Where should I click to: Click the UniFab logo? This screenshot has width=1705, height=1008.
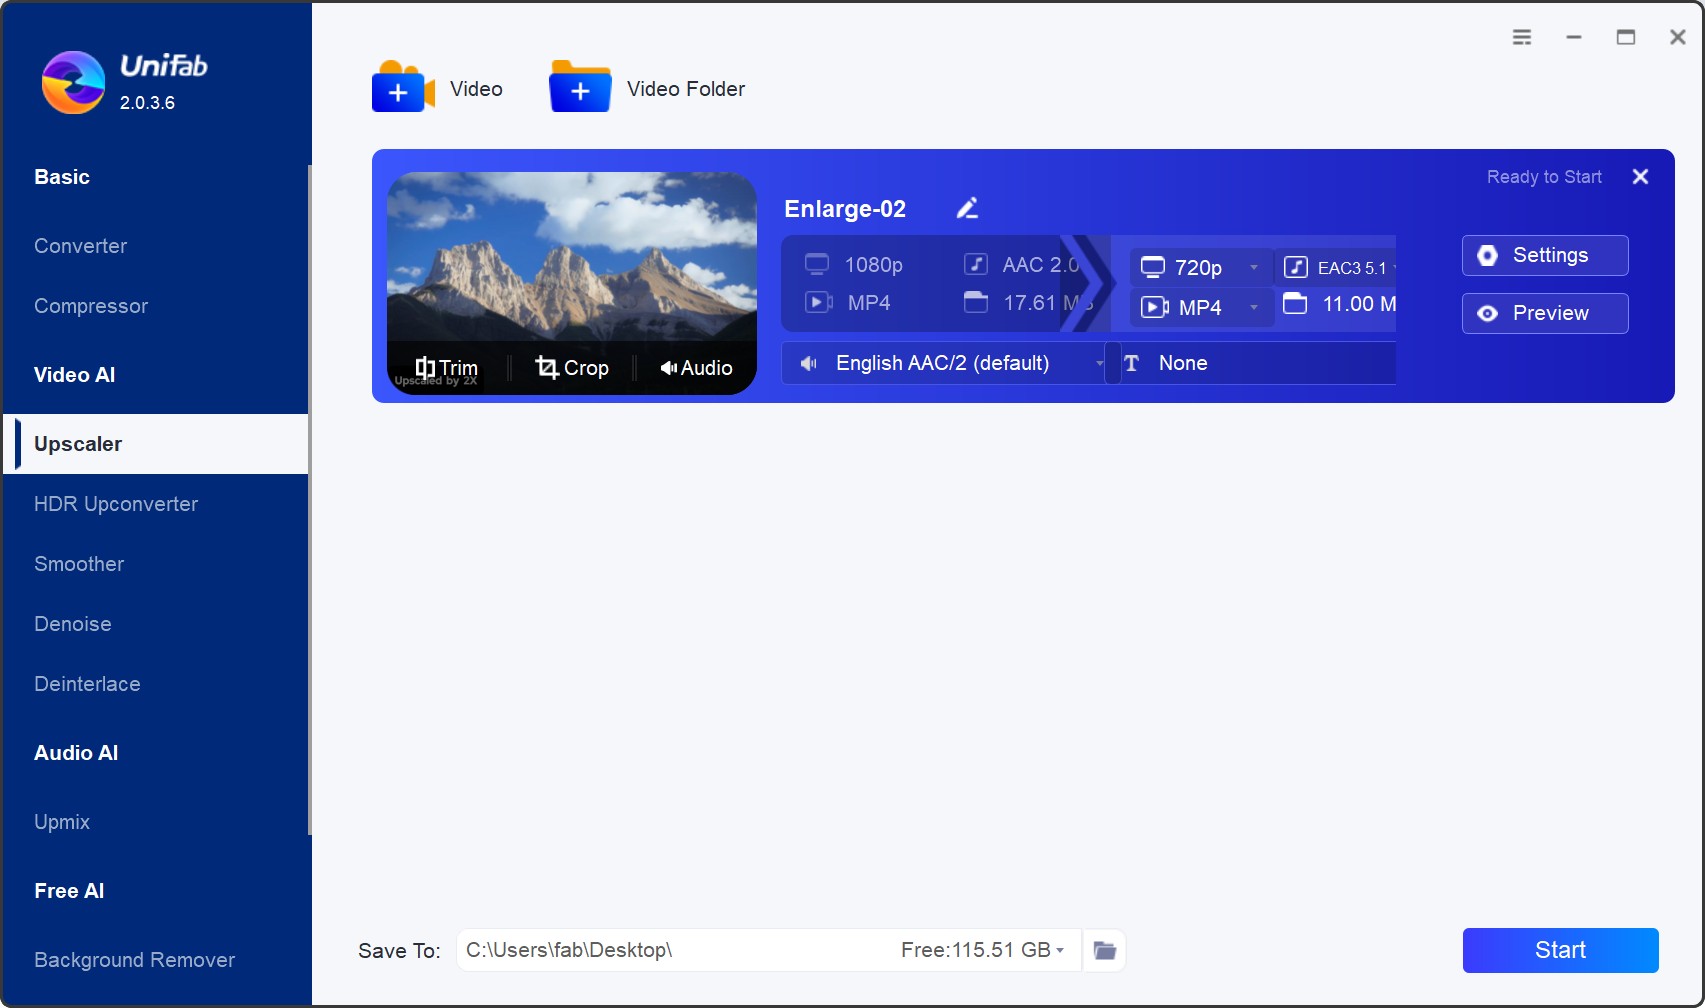(73, 82)
